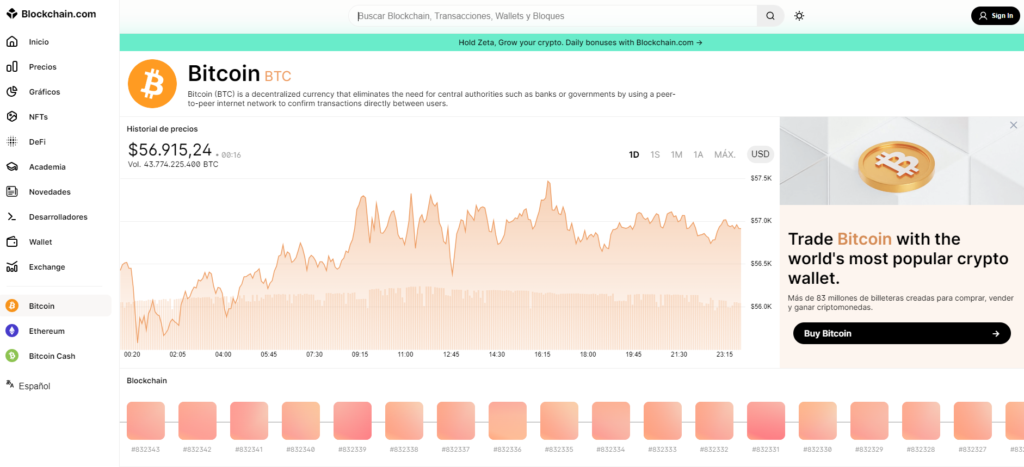The width and height of the screenshot is (1024, 467).
Task: Close the Trade Bitcoin ad panel
Action: point(1014,125)
